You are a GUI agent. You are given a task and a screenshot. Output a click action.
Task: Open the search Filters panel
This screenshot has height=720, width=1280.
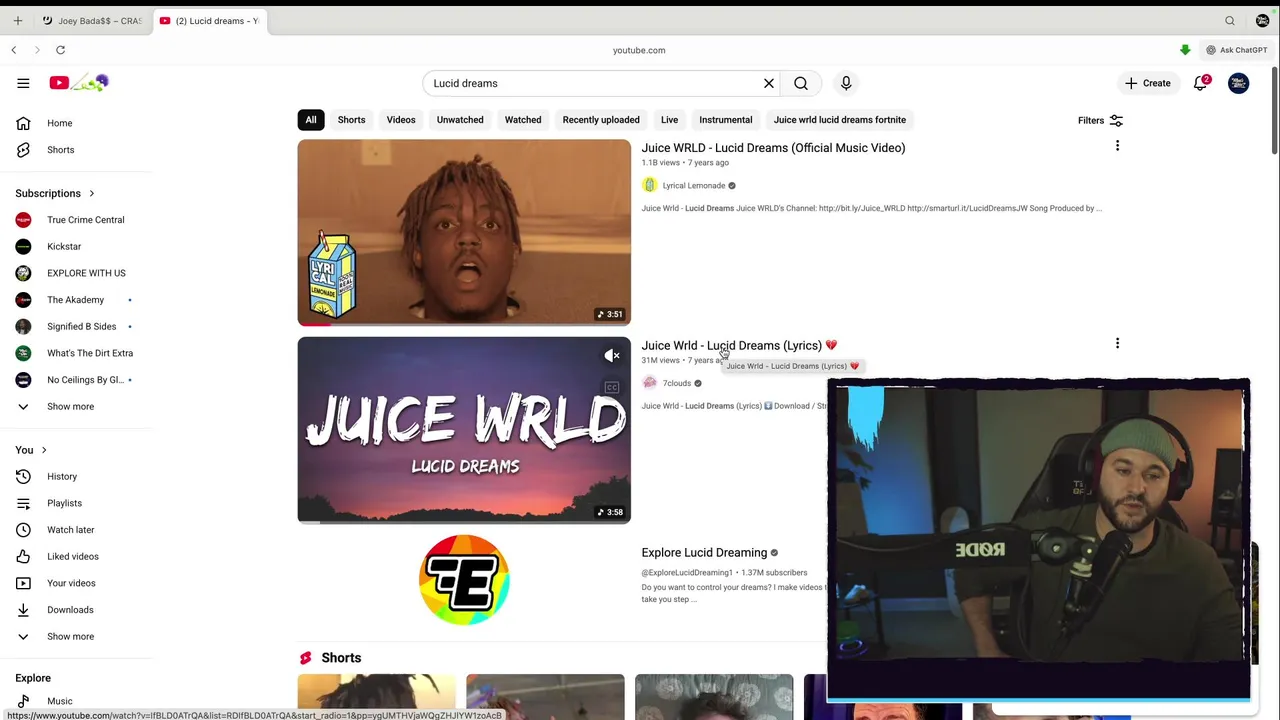(1100, 120)
